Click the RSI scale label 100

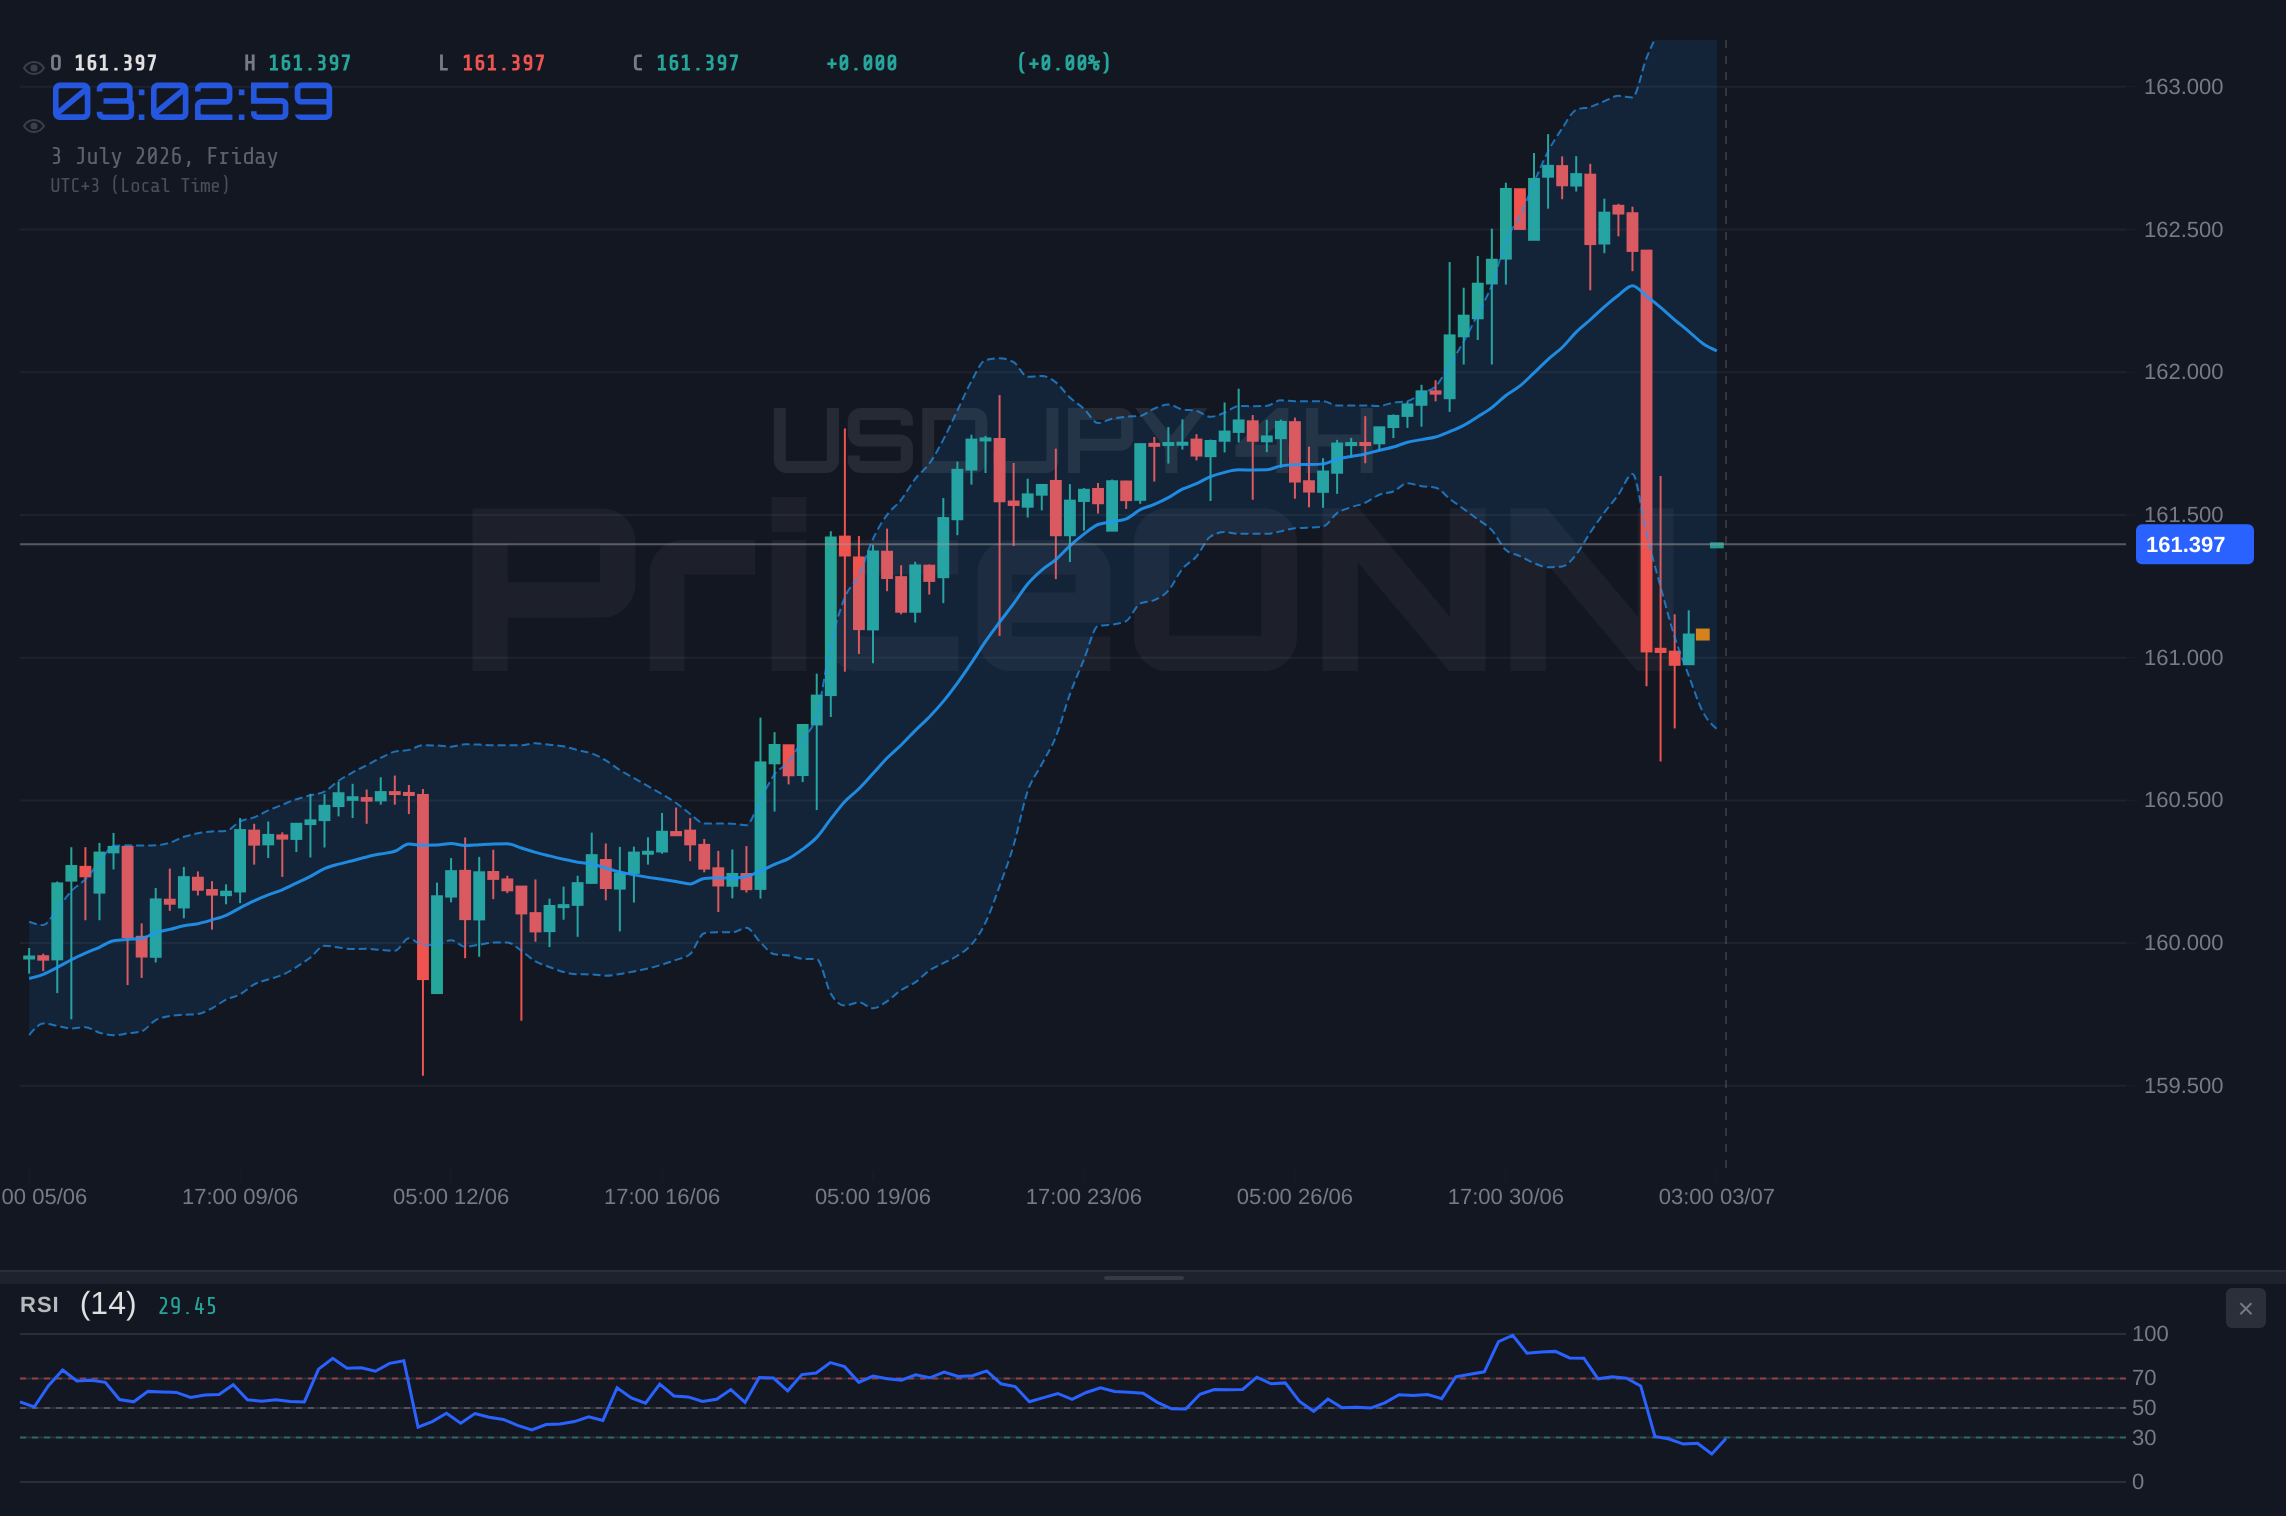click(2150, 1334)
